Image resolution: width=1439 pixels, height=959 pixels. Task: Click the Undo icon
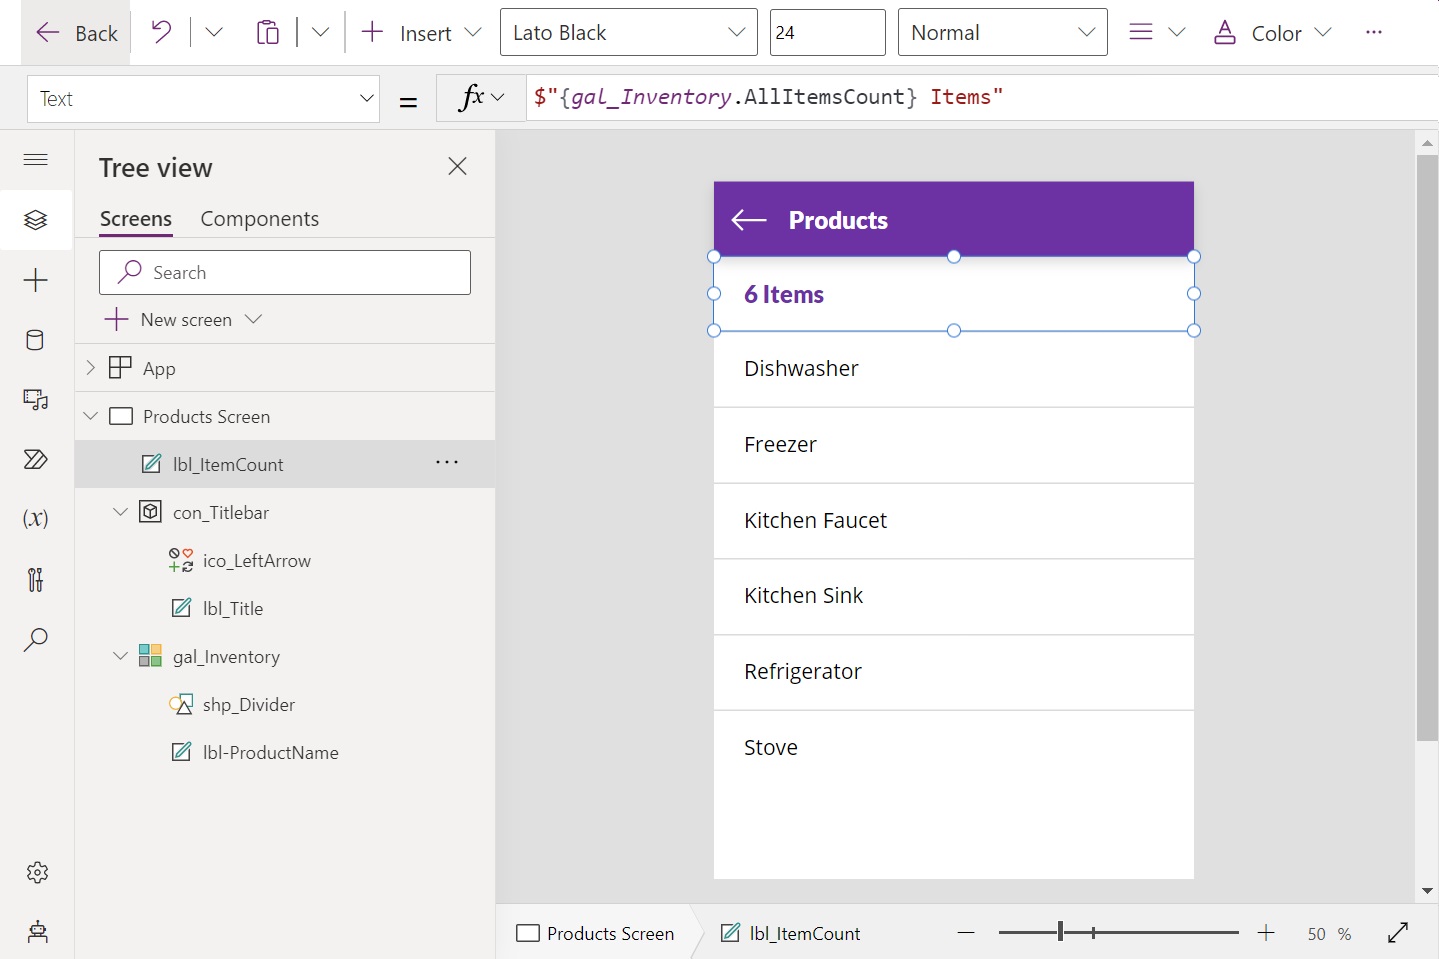click(x=160, y=31)
